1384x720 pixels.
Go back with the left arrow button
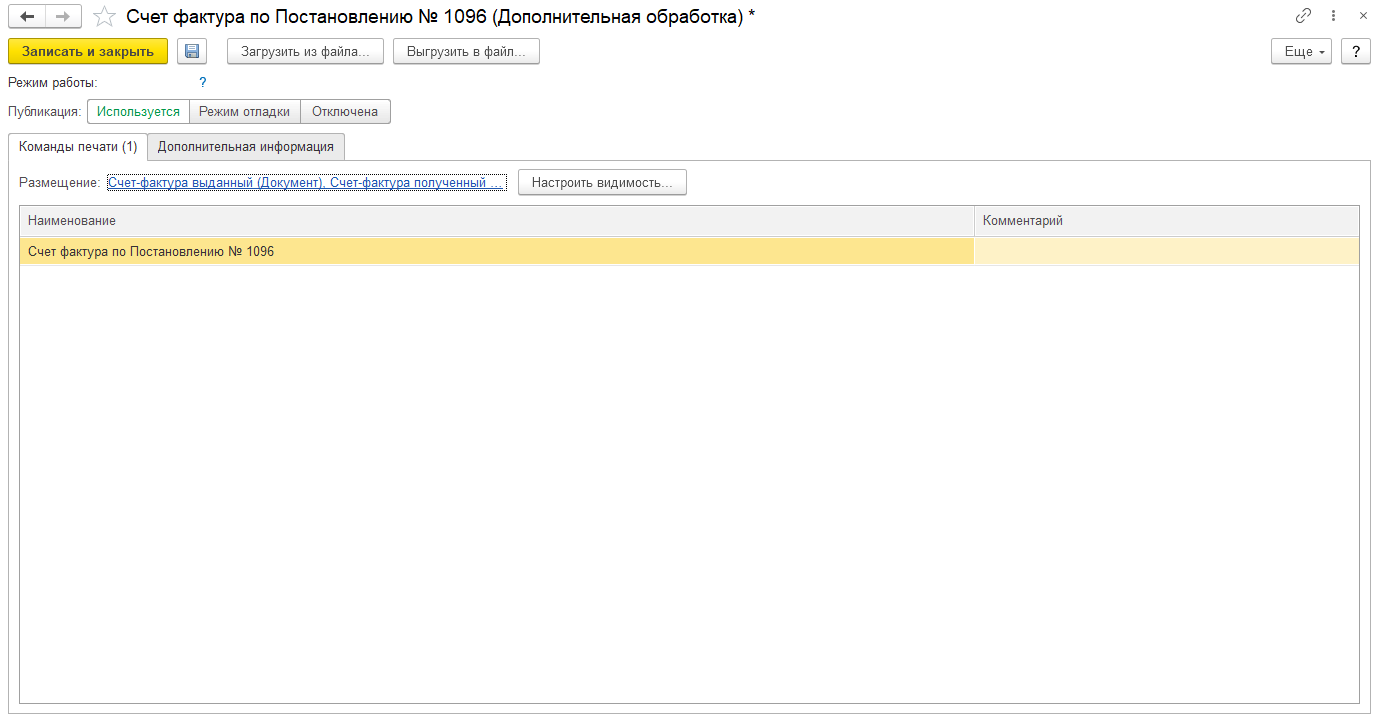(x=27, y=16)
